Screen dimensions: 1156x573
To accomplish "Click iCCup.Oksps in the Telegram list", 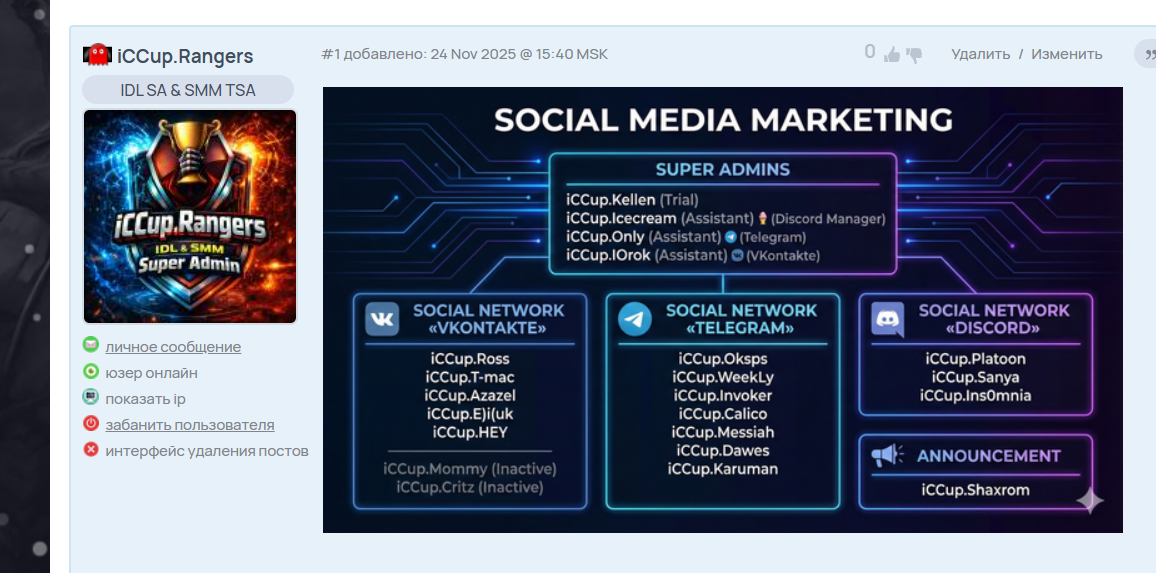I will coord(723,359).
